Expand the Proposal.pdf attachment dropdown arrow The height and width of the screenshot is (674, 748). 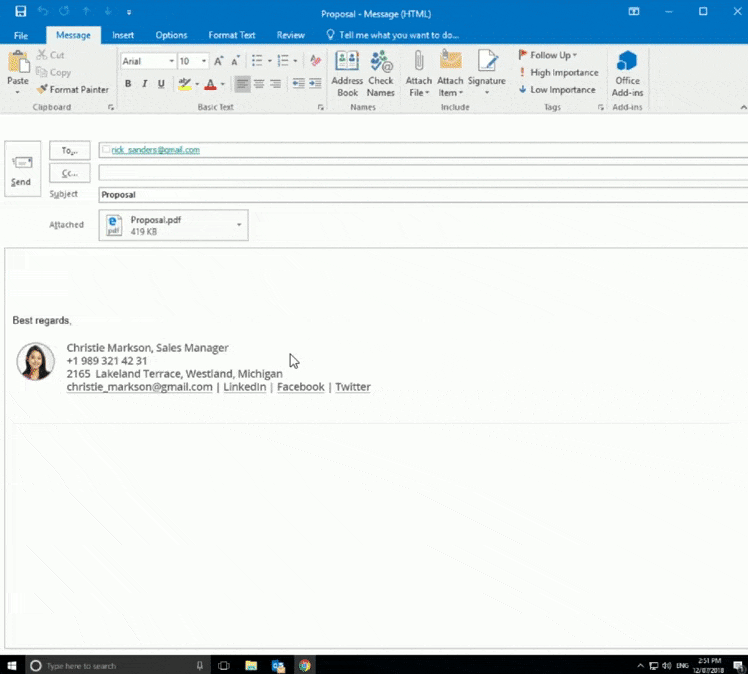click(239, 225)
